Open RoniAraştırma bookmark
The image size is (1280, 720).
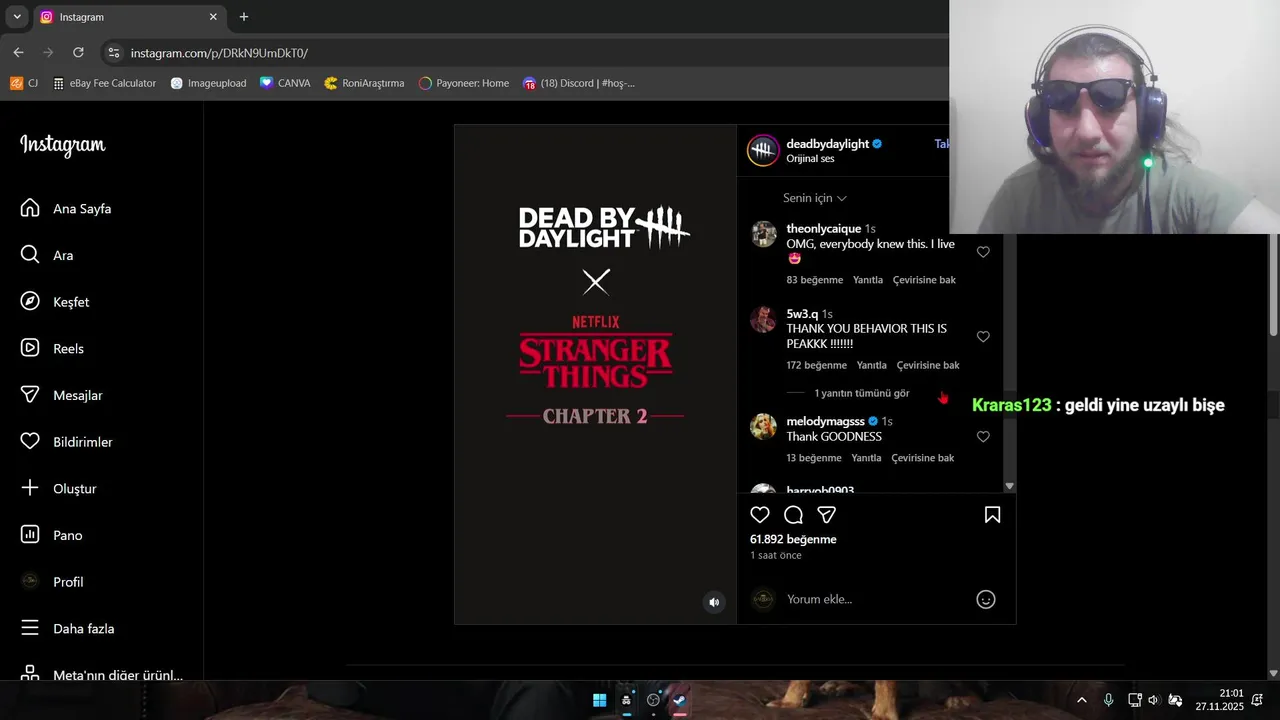[364, 83]
